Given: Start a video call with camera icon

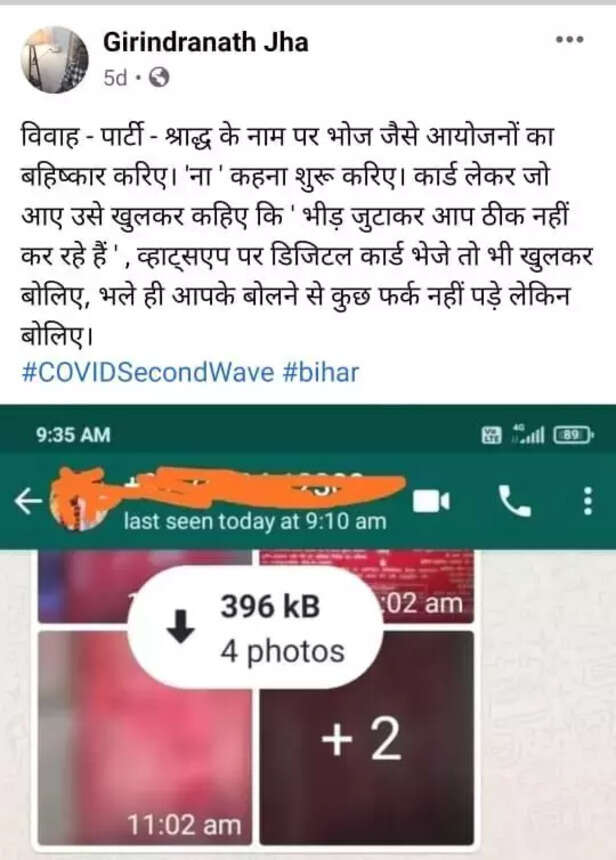Looking at the screenshot, I should click(431, 501).
